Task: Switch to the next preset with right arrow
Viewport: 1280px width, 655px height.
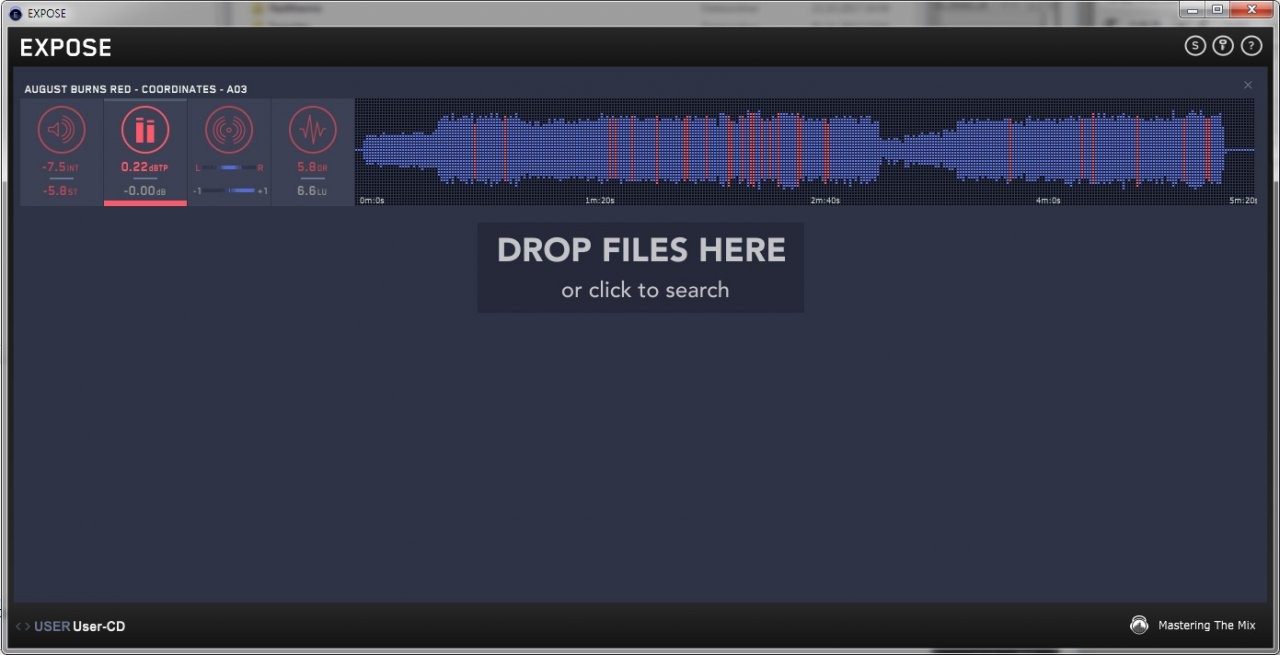Action: [27, 627]
